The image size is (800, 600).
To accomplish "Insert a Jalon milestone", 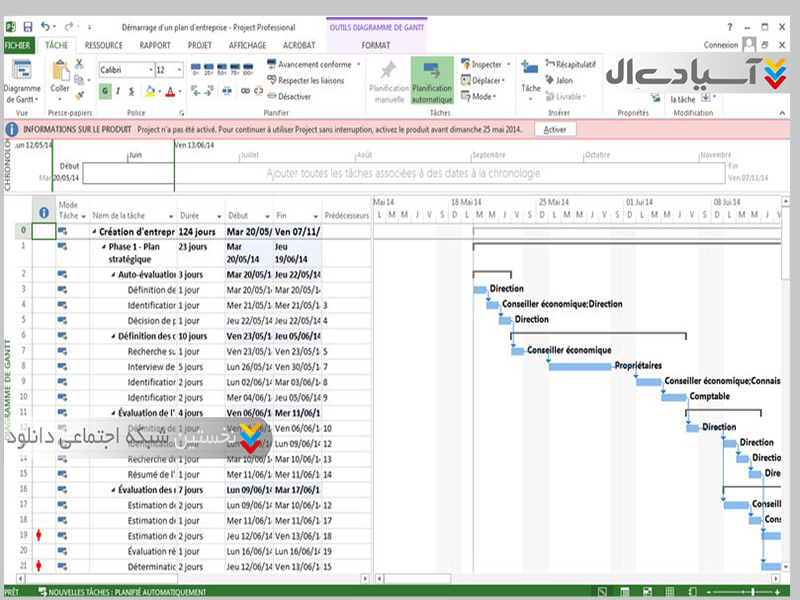I will point(558,81).
